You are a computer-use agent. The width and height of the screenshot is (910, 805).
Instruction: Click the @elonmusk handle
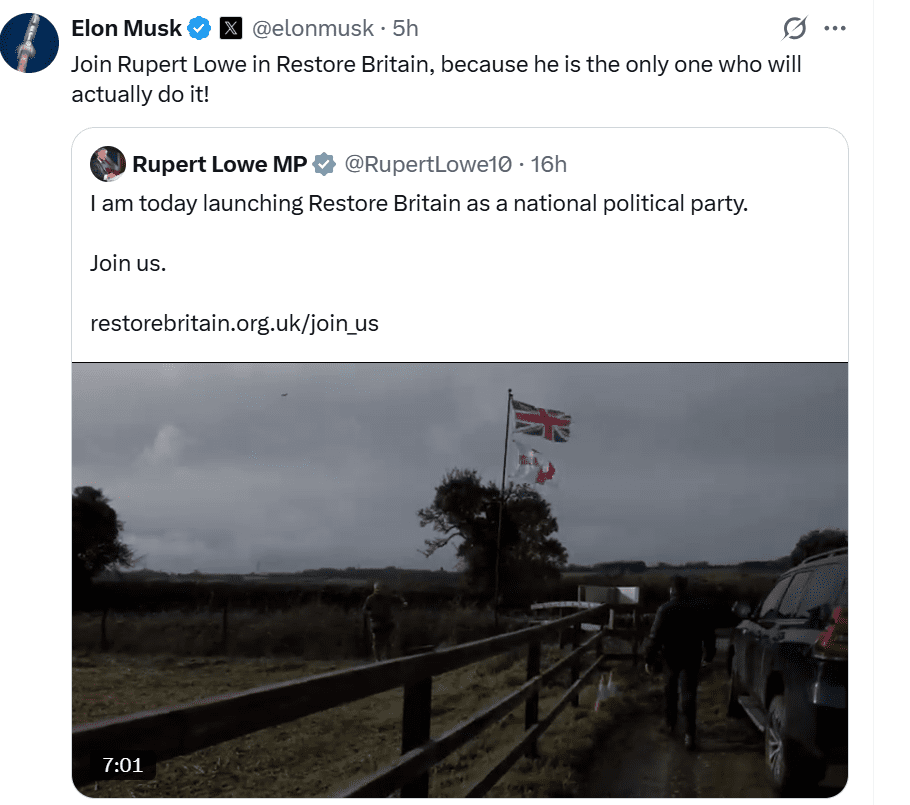[x=311, y=29]
